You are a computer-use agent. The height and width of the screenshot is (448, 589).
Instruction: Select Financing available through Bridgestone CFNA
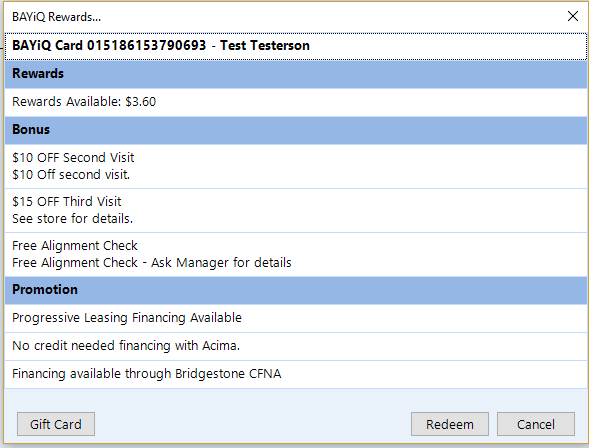click(296, 374)
